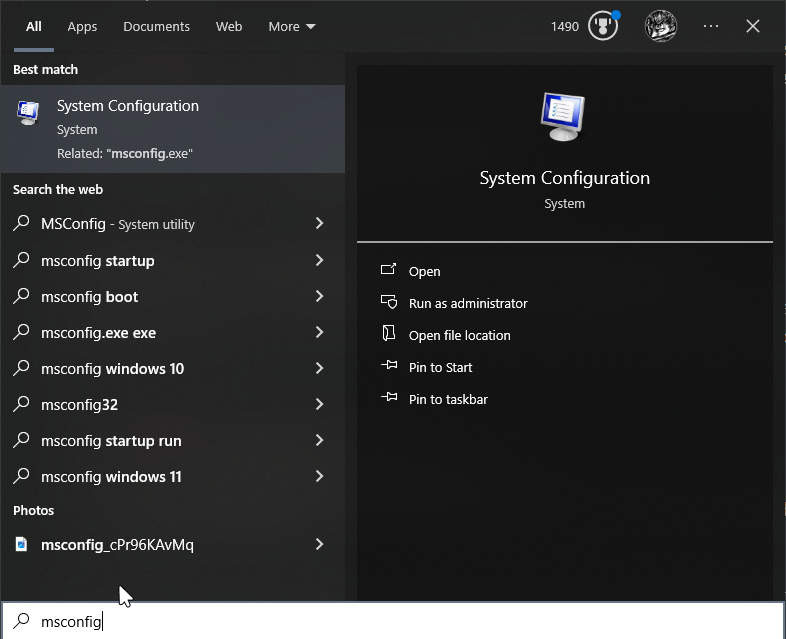Expand the msconfig startup suggestion arrow
Screen dimensions: 786x639
click(x=319, y=260)
